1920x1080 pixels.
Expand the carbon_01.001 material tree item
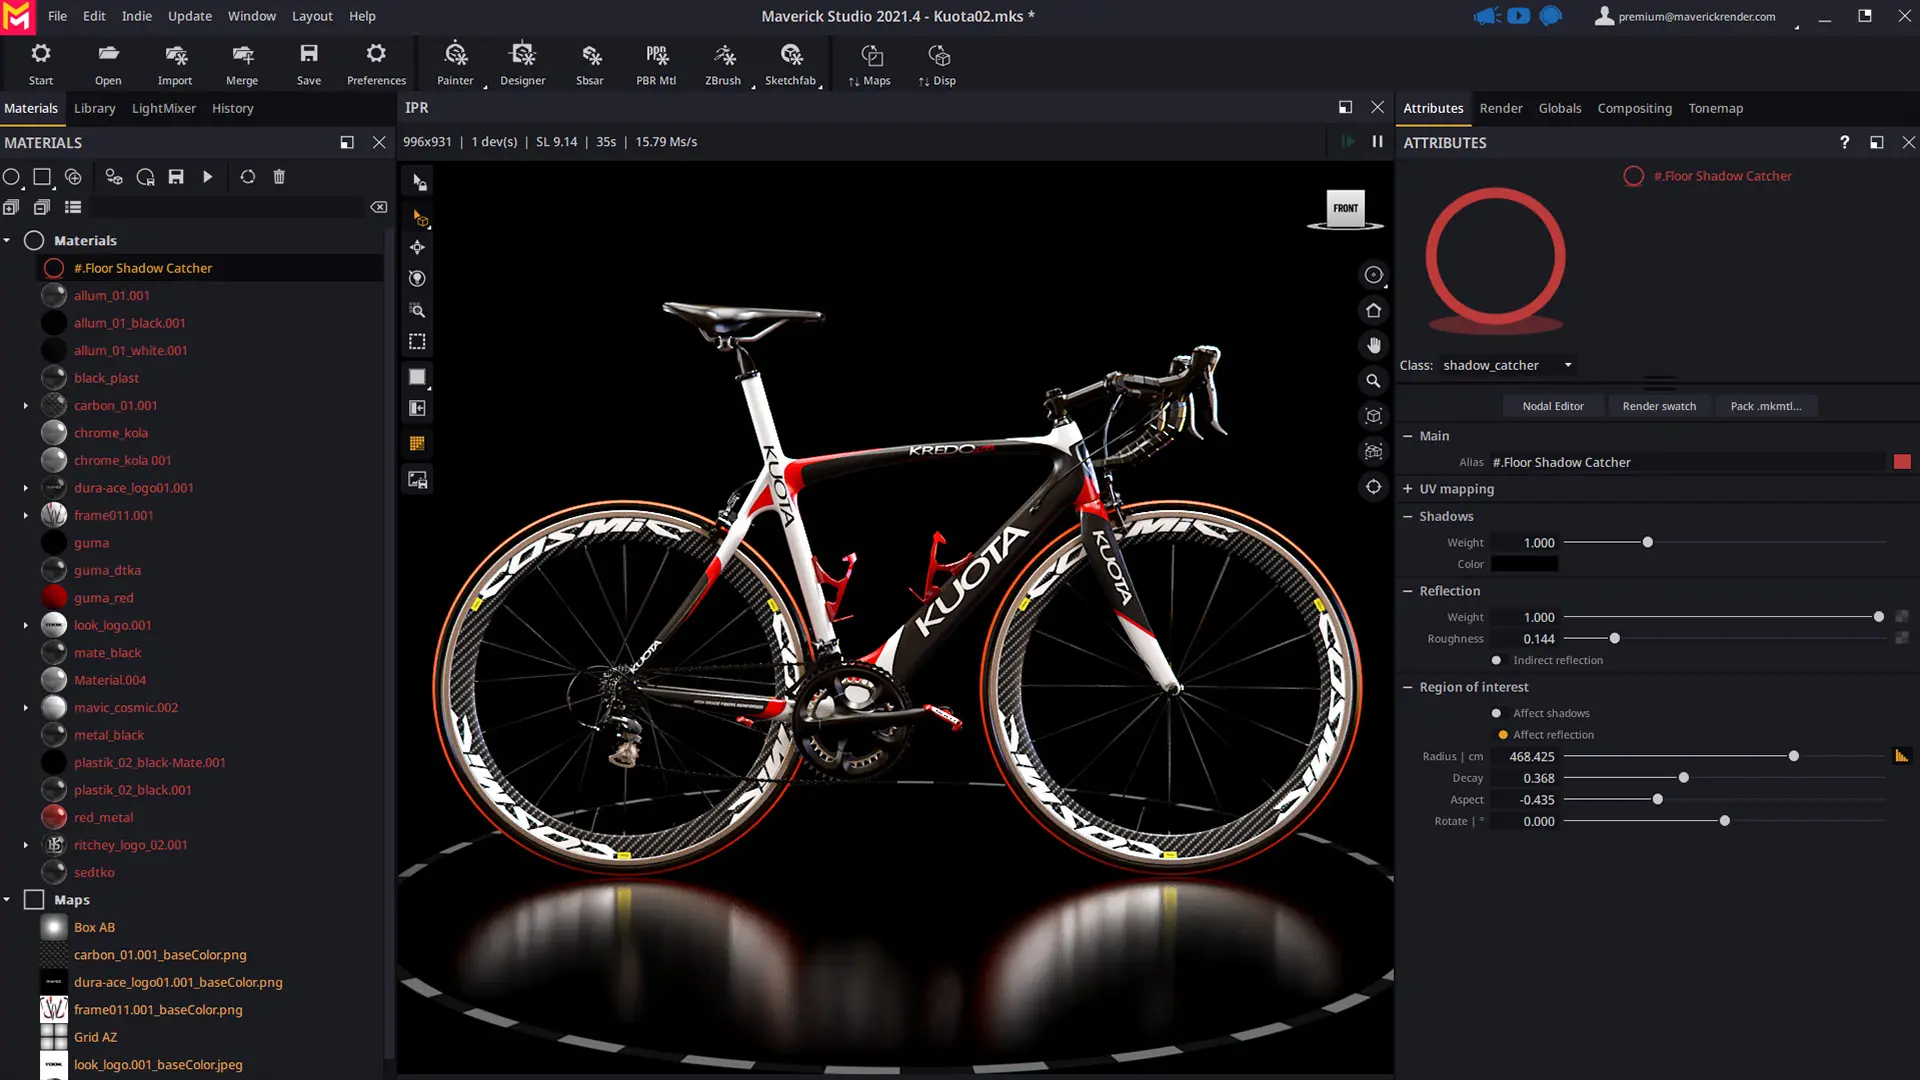[26, 406]
